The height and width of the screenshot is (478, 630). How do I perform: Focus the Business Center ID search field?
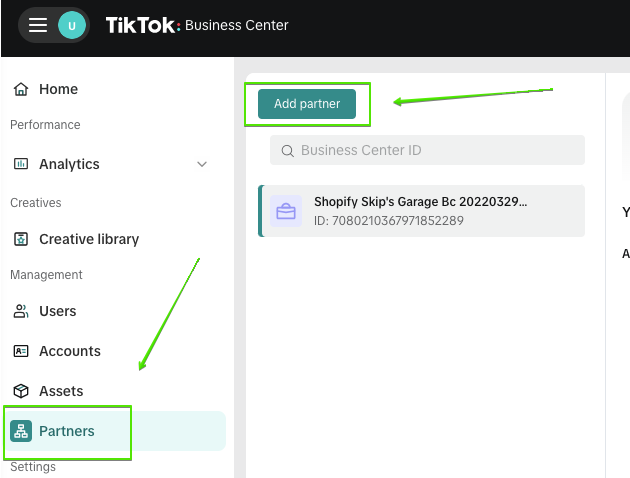coord(428,150)
